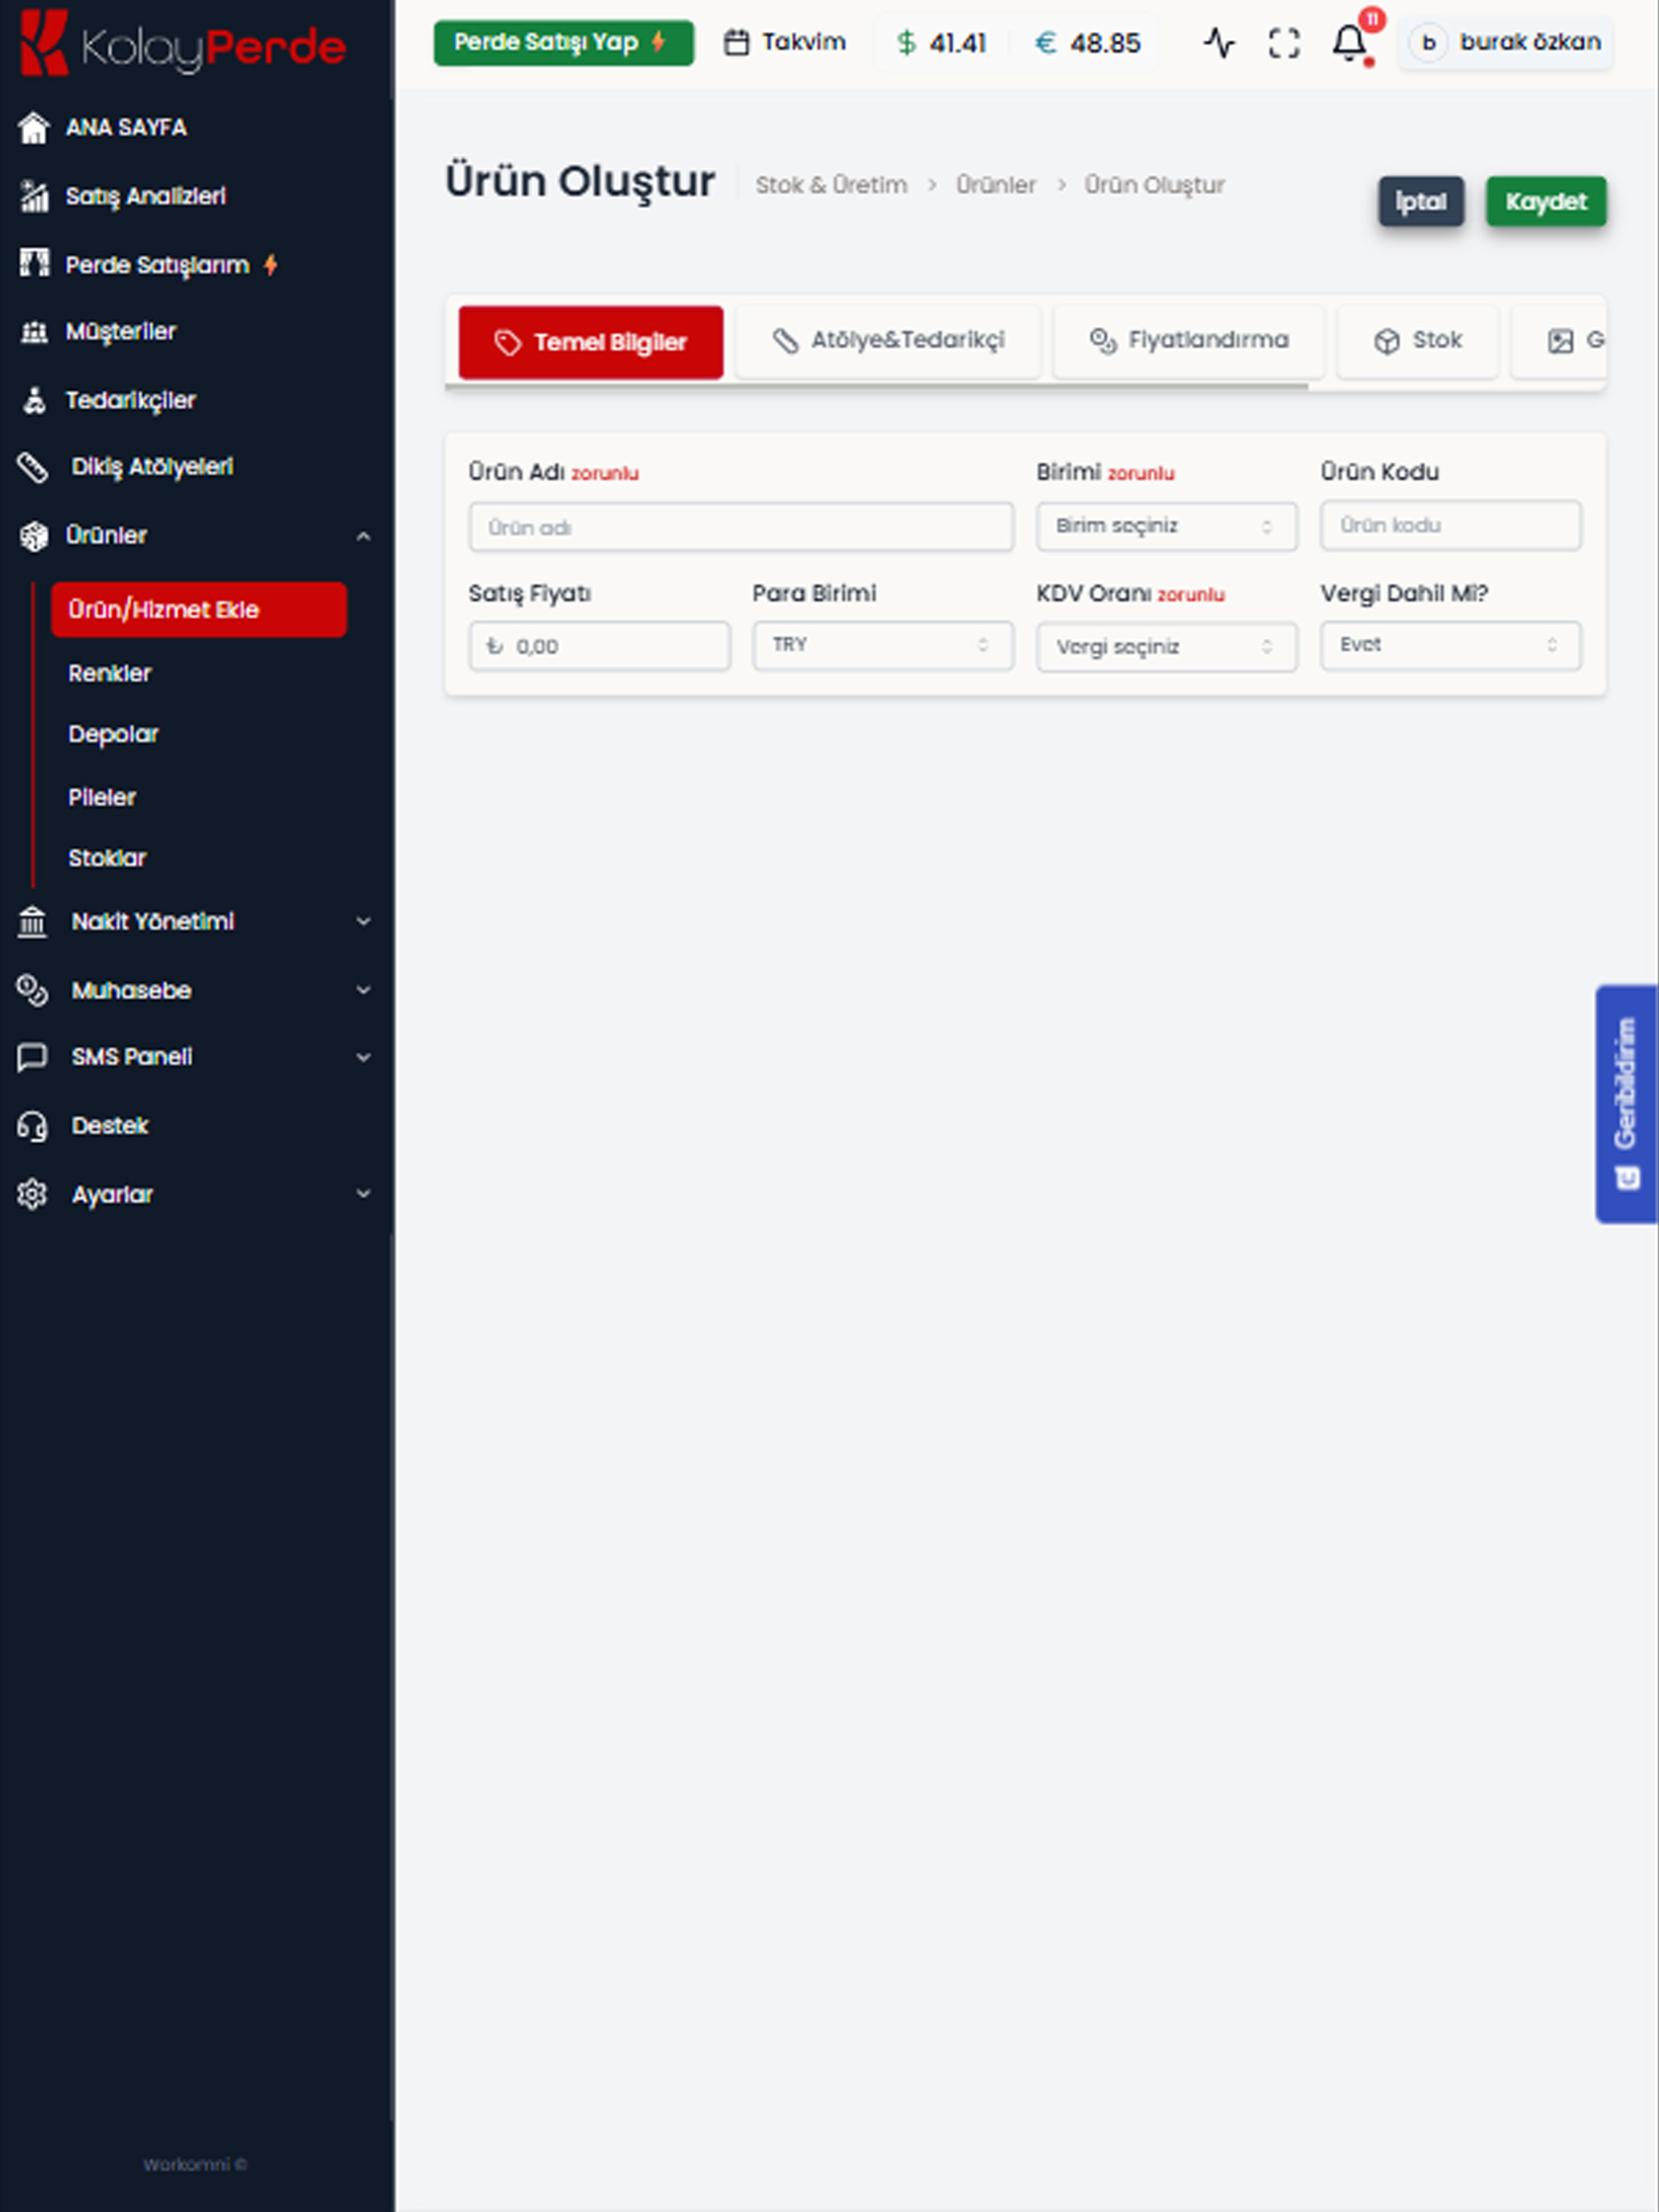Viewport: 1659px width, 2212px height.
Task: Expand Nakit Yönetimi section
Action: [x=195, y=922]
